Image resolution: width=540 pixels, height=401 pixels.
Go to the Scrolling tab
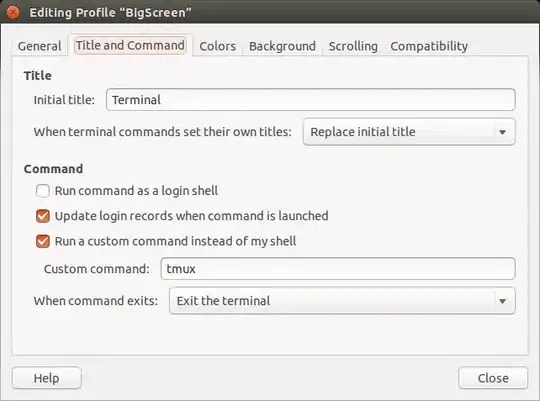coord(353,46)
